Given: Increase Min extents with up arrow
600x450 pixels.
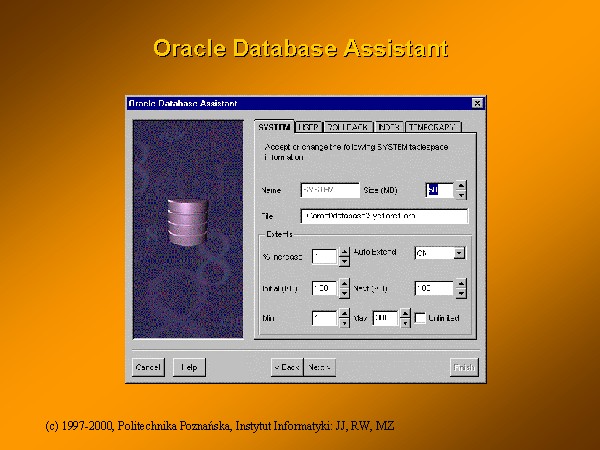Looking at the screenshot, I should tap(344, 313).
